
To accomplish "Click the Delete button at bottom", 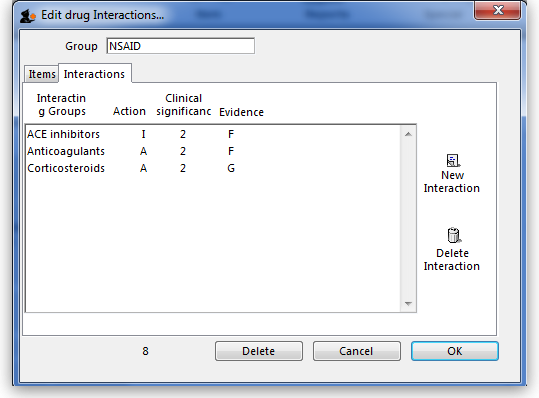I will 259,351.
